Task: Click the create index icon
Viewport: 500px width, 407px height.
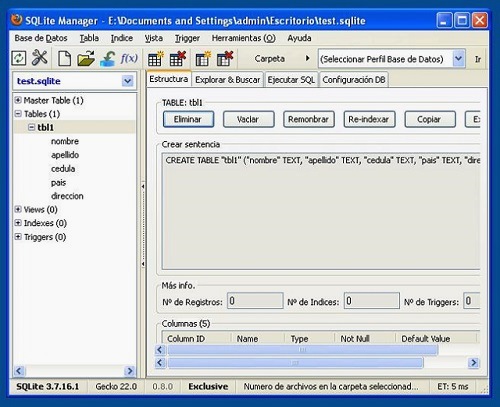Action: (x=203, y=59)
